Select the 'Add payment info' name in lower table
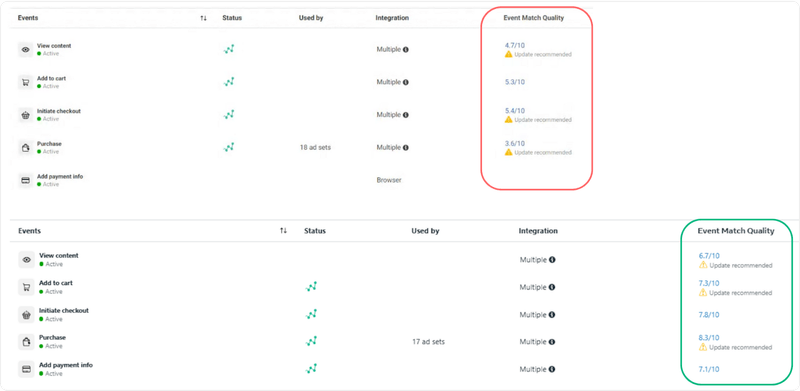The image size is (800, 391). (66, 365)
